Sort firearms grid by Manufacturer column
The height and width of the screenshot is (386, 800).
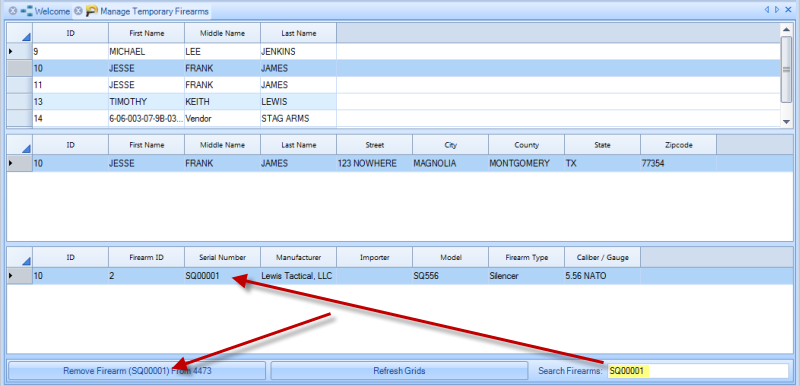click(x=298, y=258)
